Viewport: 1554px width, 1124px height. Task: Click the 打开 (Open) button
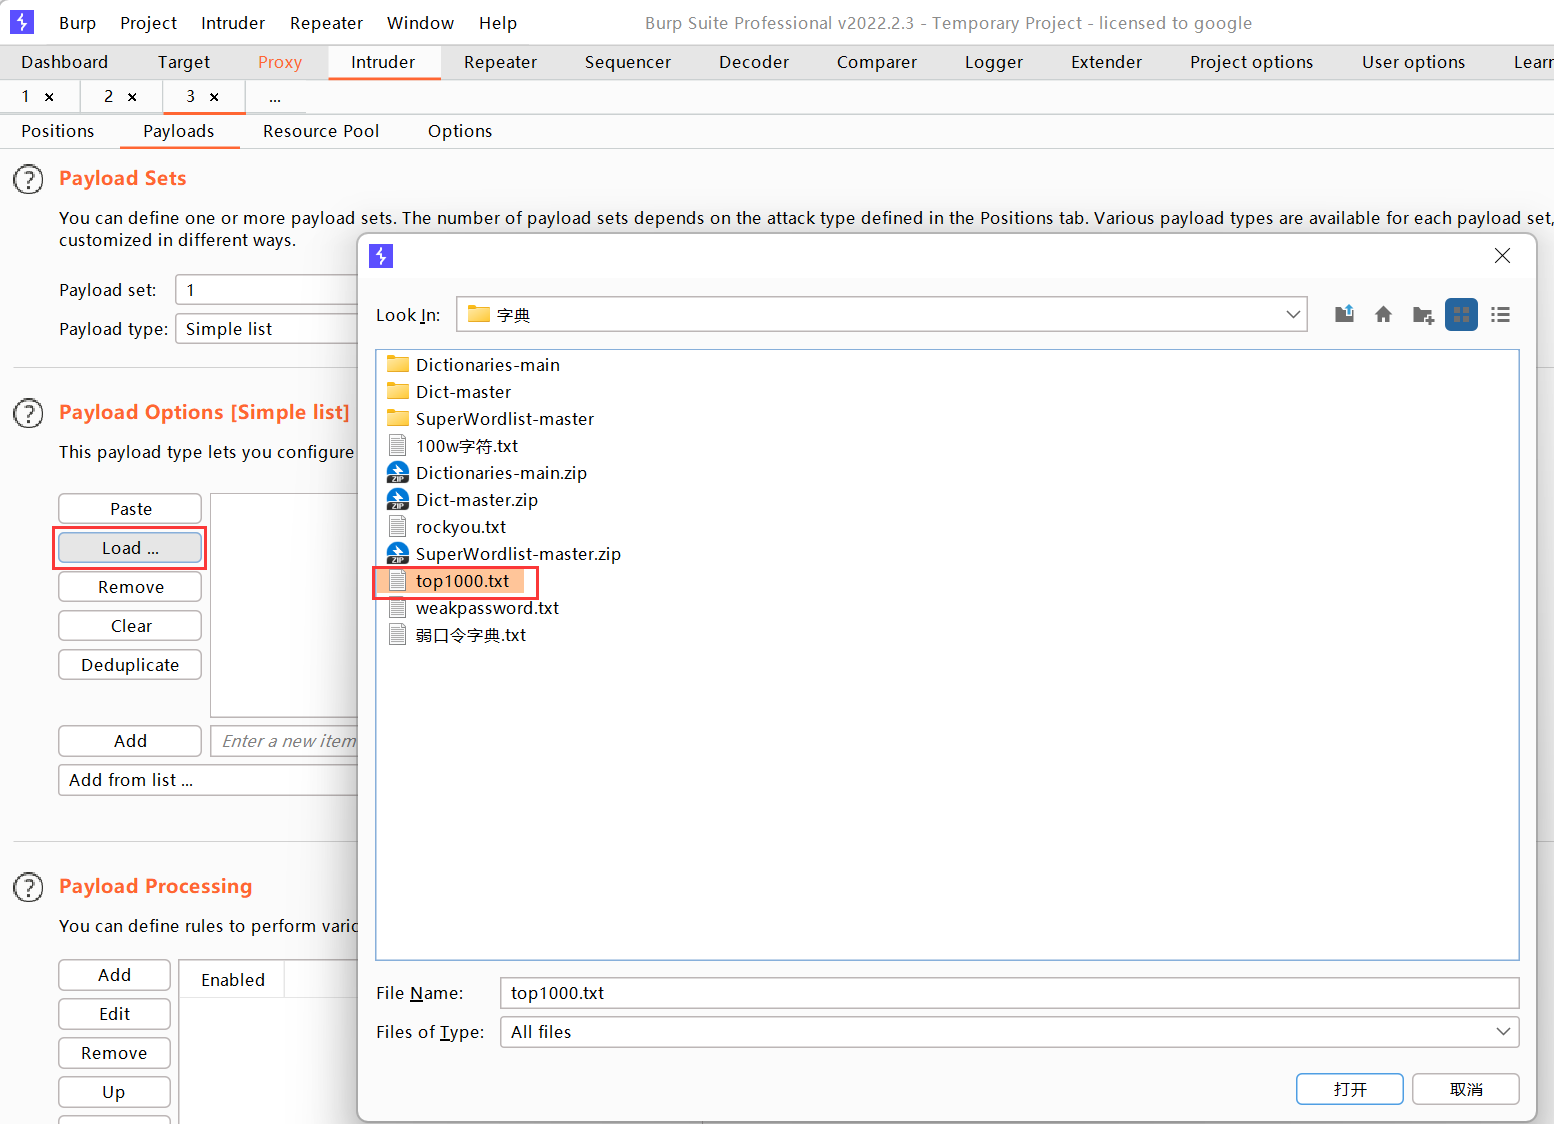pos(1350,1089)
